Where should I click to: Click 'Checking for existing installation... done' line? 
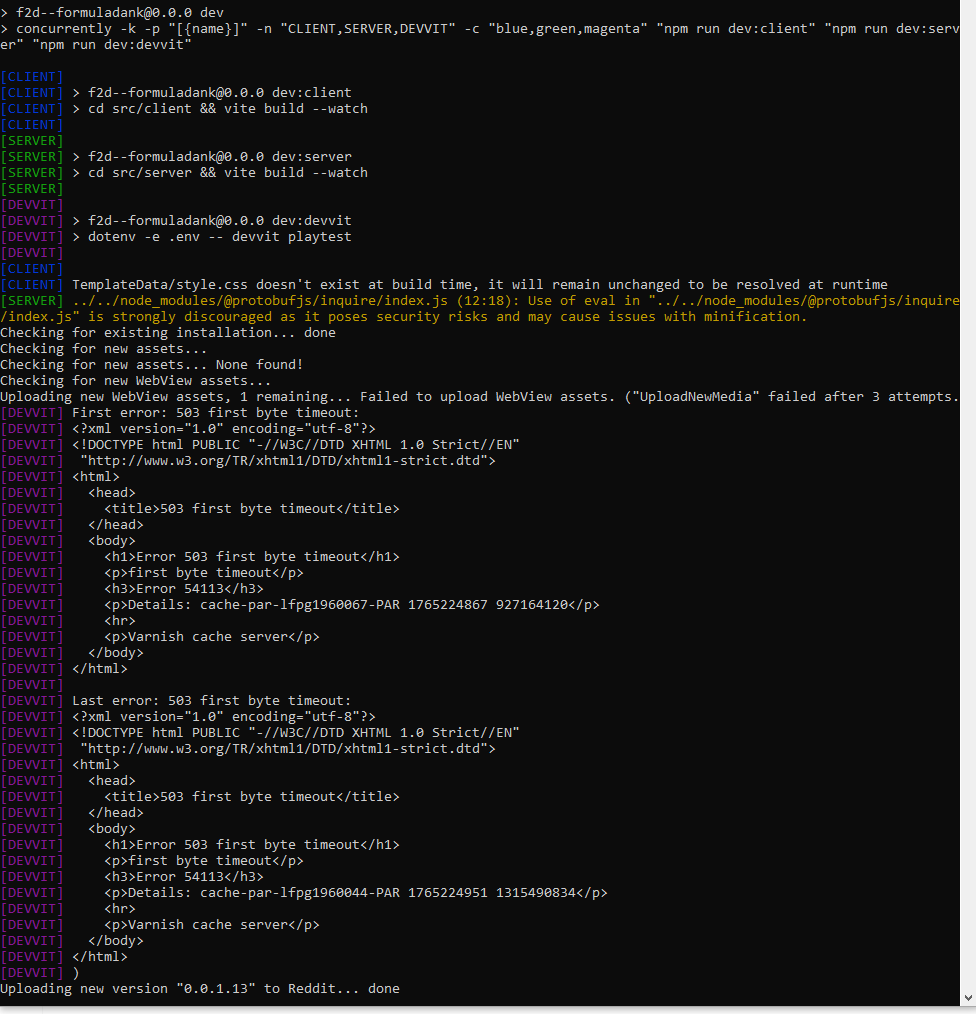point(168,332)
